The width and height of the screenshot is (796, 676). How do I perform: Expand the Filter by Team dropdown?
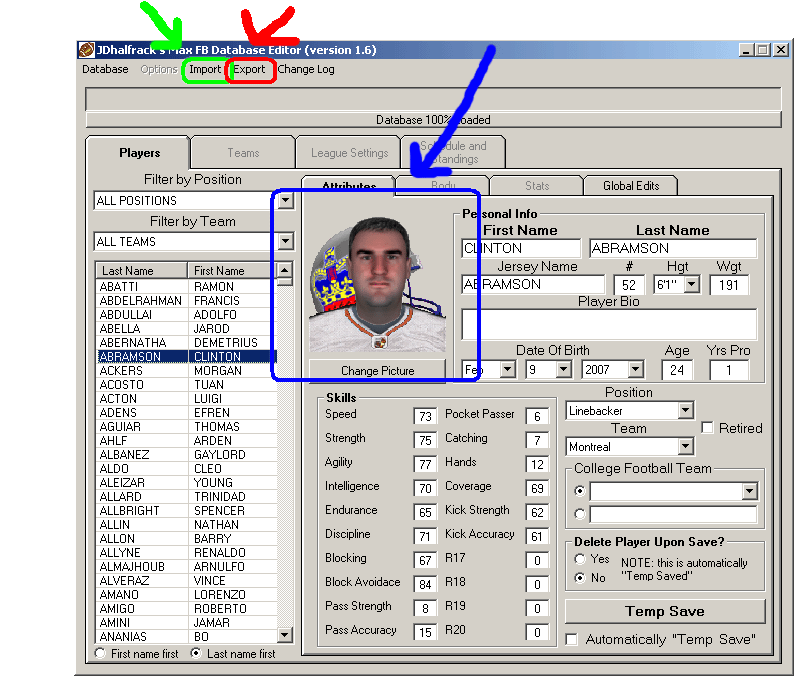286,242
